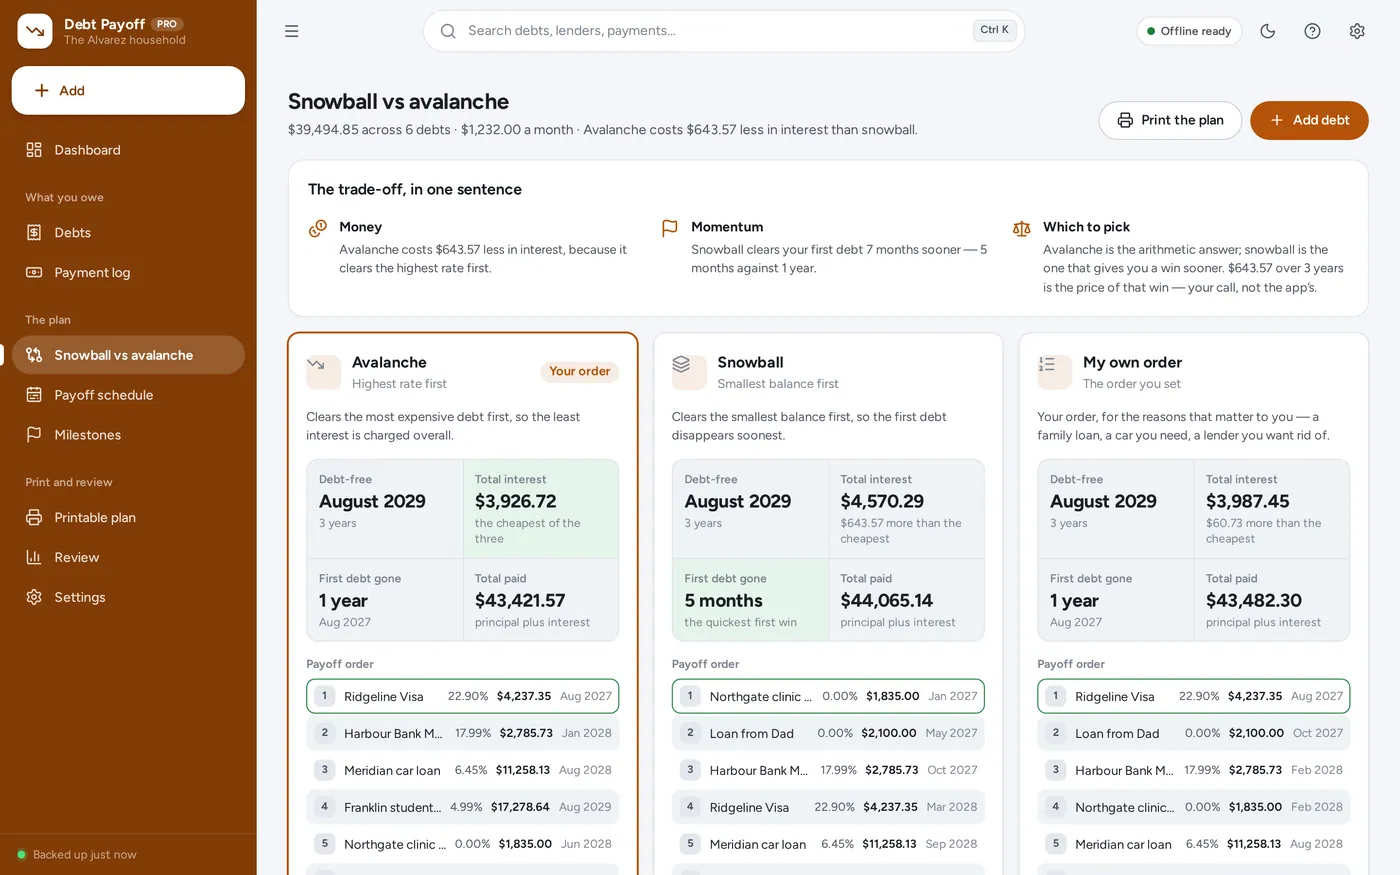Viewport: 1400px width, 875px height.
Task: Click the Which to pick scales icon
Action: [1021, 228]
